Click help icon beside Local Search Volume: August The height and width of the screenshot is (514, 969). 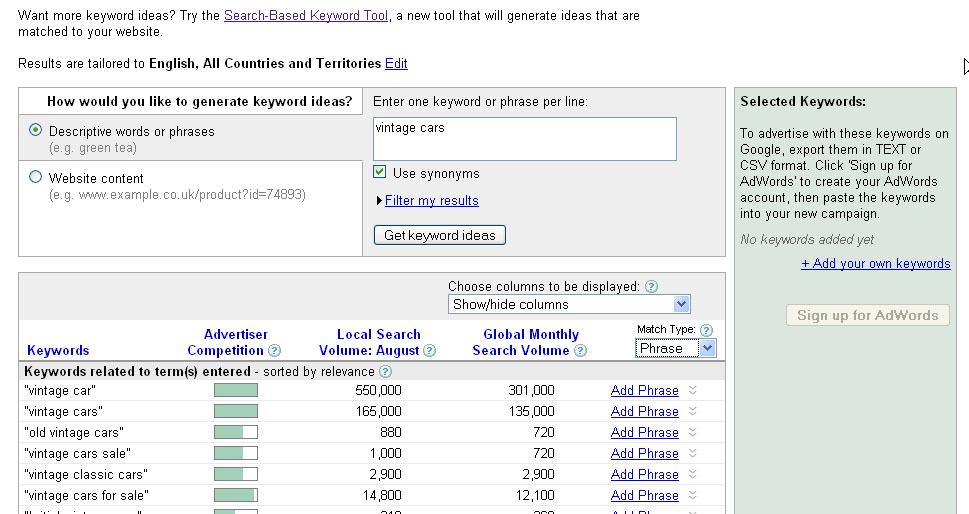[430, 351]
